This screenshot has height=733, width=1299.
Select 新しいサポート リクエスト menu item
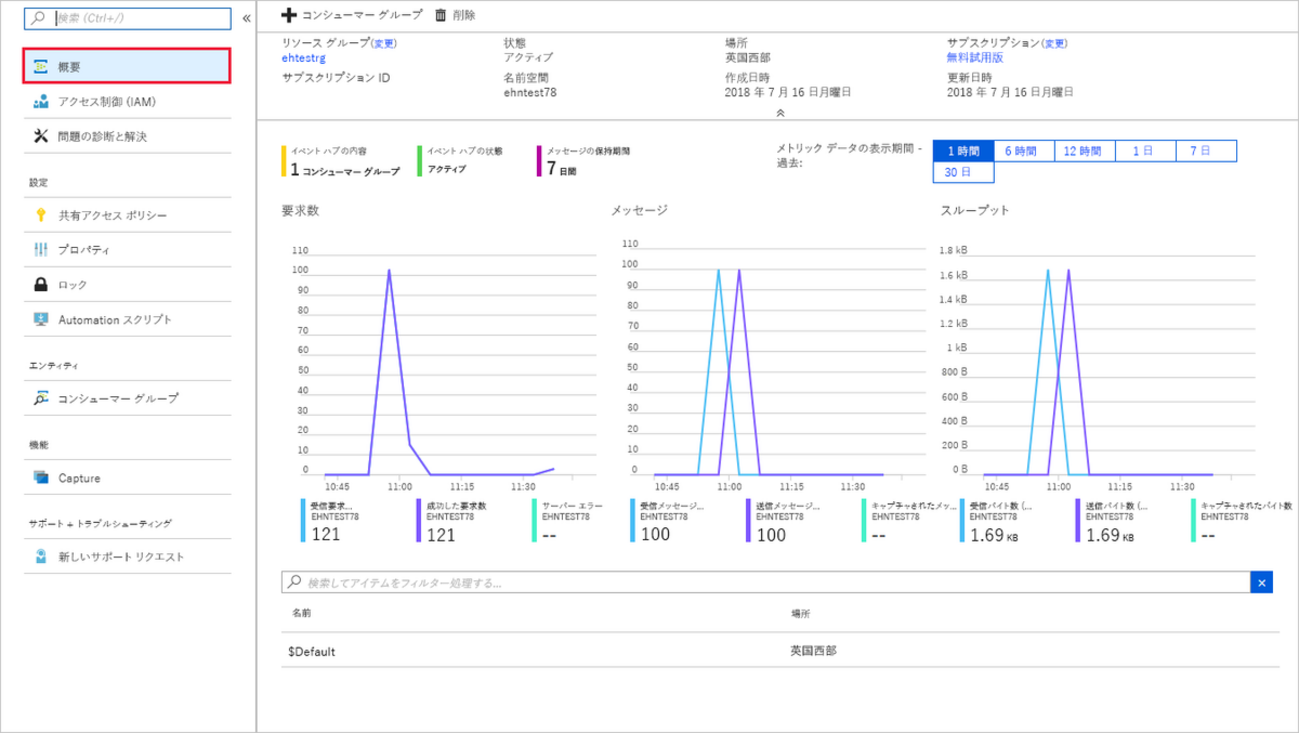(128, 557)
